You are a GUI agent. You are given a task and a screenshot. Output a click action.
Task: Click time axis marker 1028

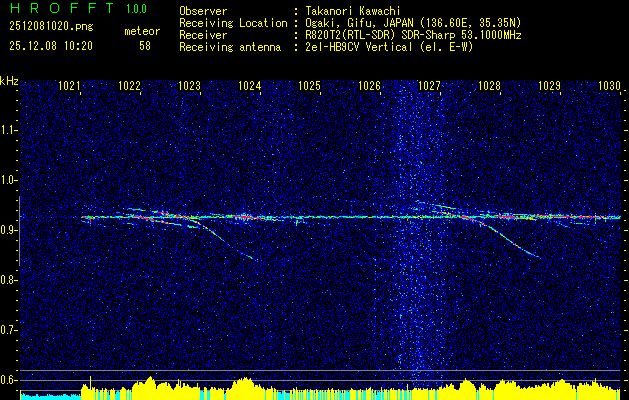tap(489, 86)
